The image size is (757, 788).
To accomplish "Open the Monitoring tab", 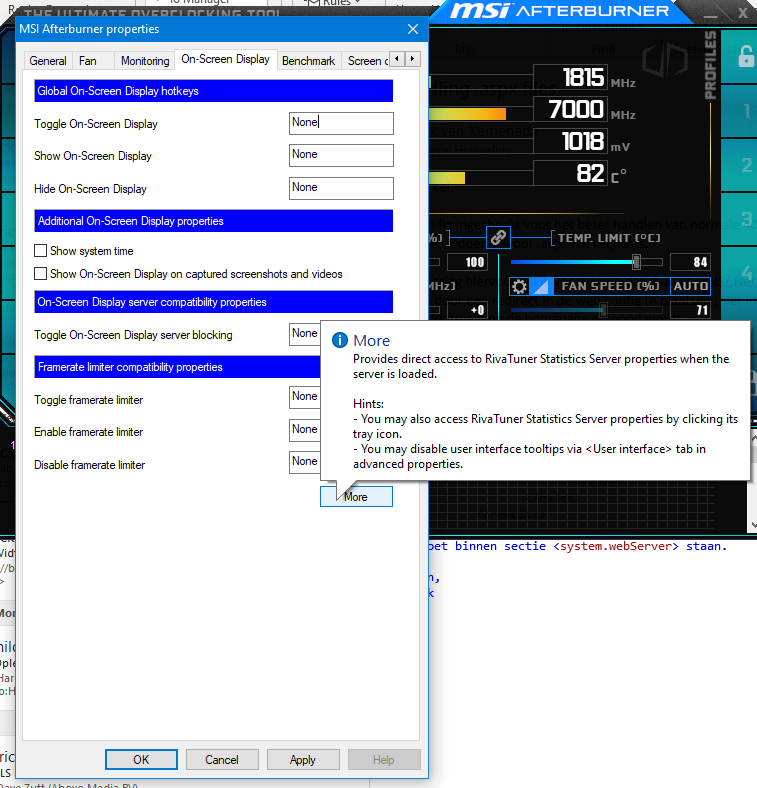I will [x=145, y=61].
